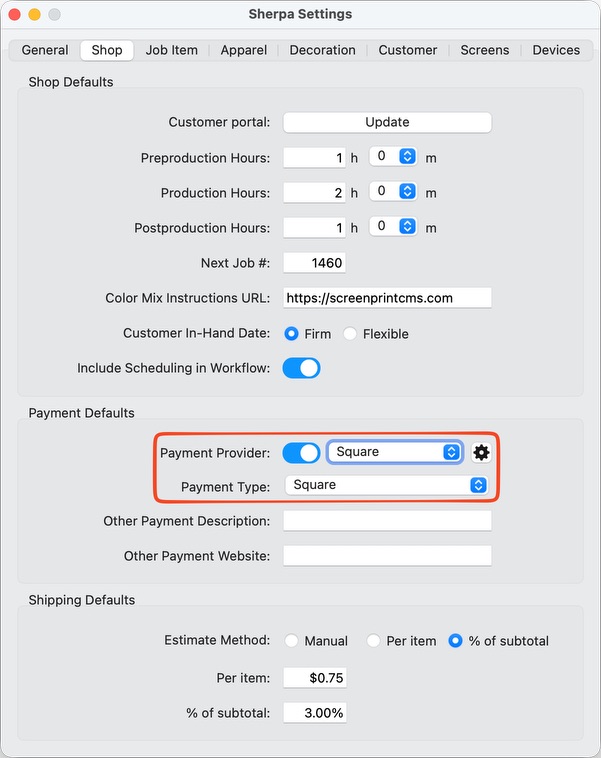Focus the Per item price field
Screen dimensions: 601x758
point(315,678)
